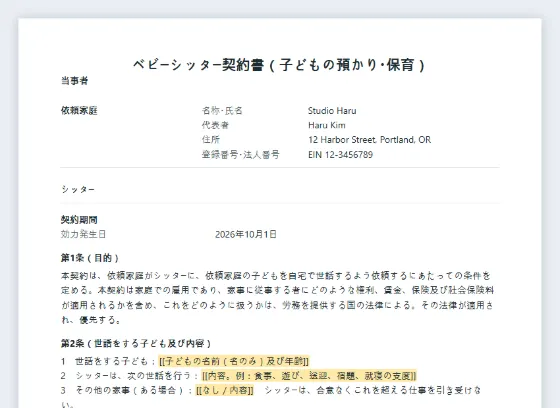This screenshot has height=408, width=560.
Task: Click the title ベビーシッター契約書
Action: pyautogui.click(x=279, y=65)
